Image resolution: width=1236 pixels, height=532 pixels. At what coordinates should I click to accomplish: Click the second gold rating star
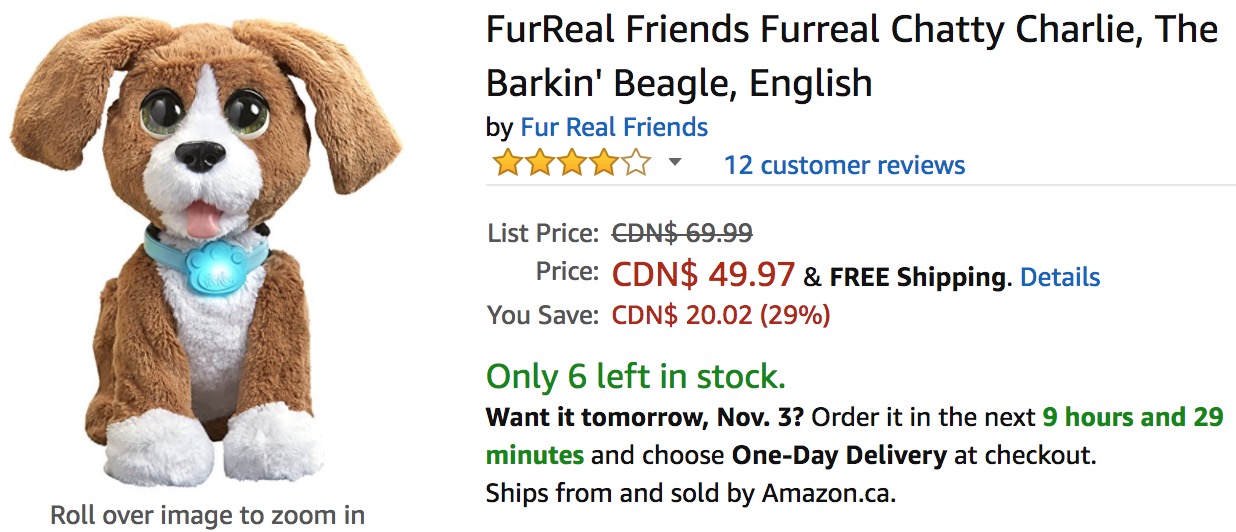[x=539, y=163]
